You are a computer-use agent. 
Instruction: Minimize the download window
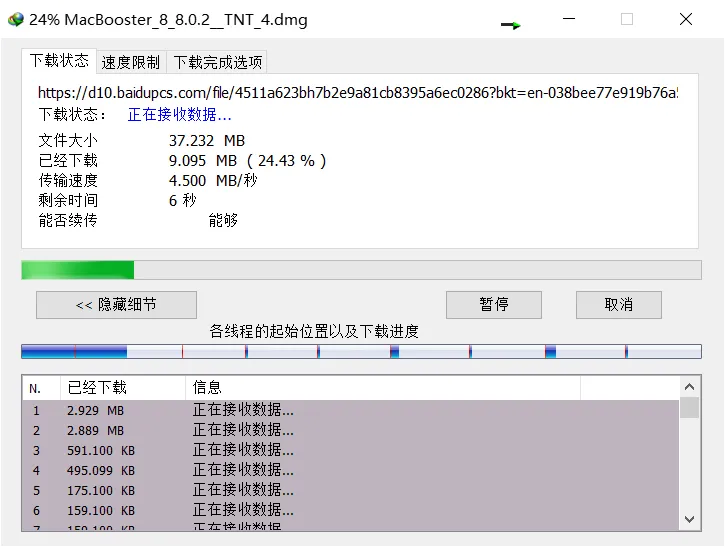pyautogui.click(x=569, y=19)
